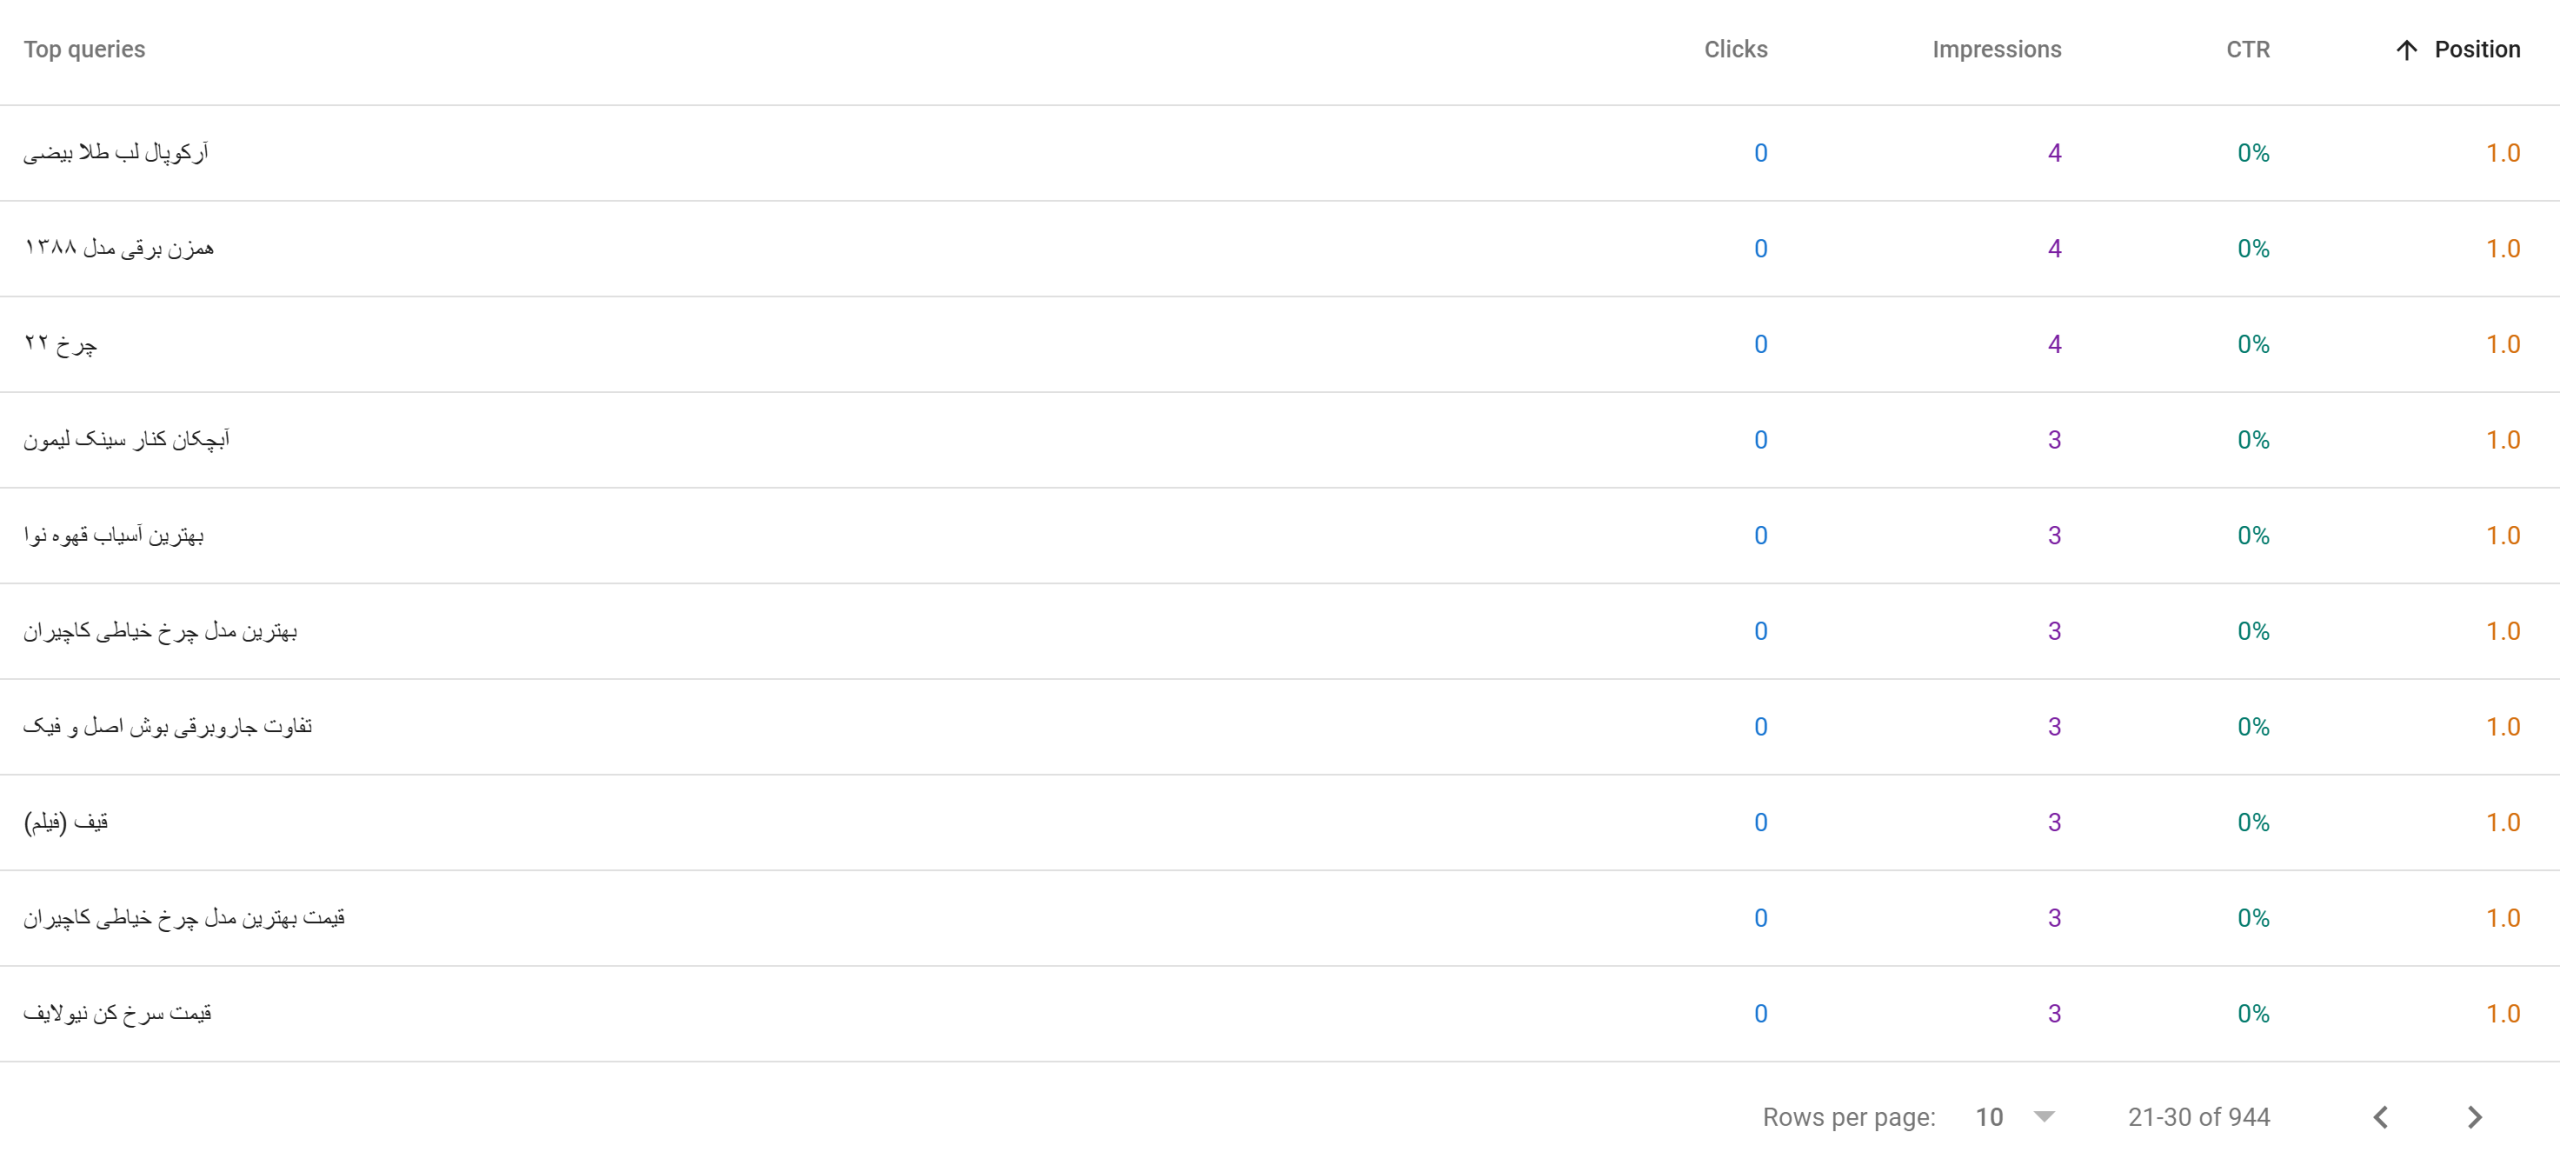Open the query 'قیف (فیلم)'
2560x1152 pixels.
(1280, 822)
